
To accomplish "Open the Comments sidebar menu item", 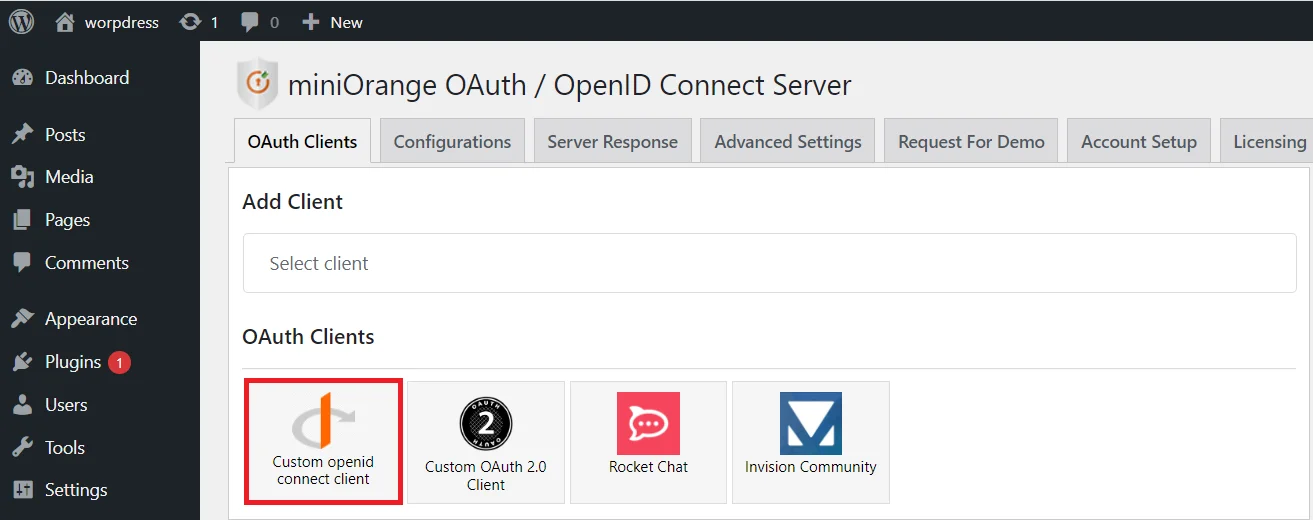I will click(x=87, y=263).
